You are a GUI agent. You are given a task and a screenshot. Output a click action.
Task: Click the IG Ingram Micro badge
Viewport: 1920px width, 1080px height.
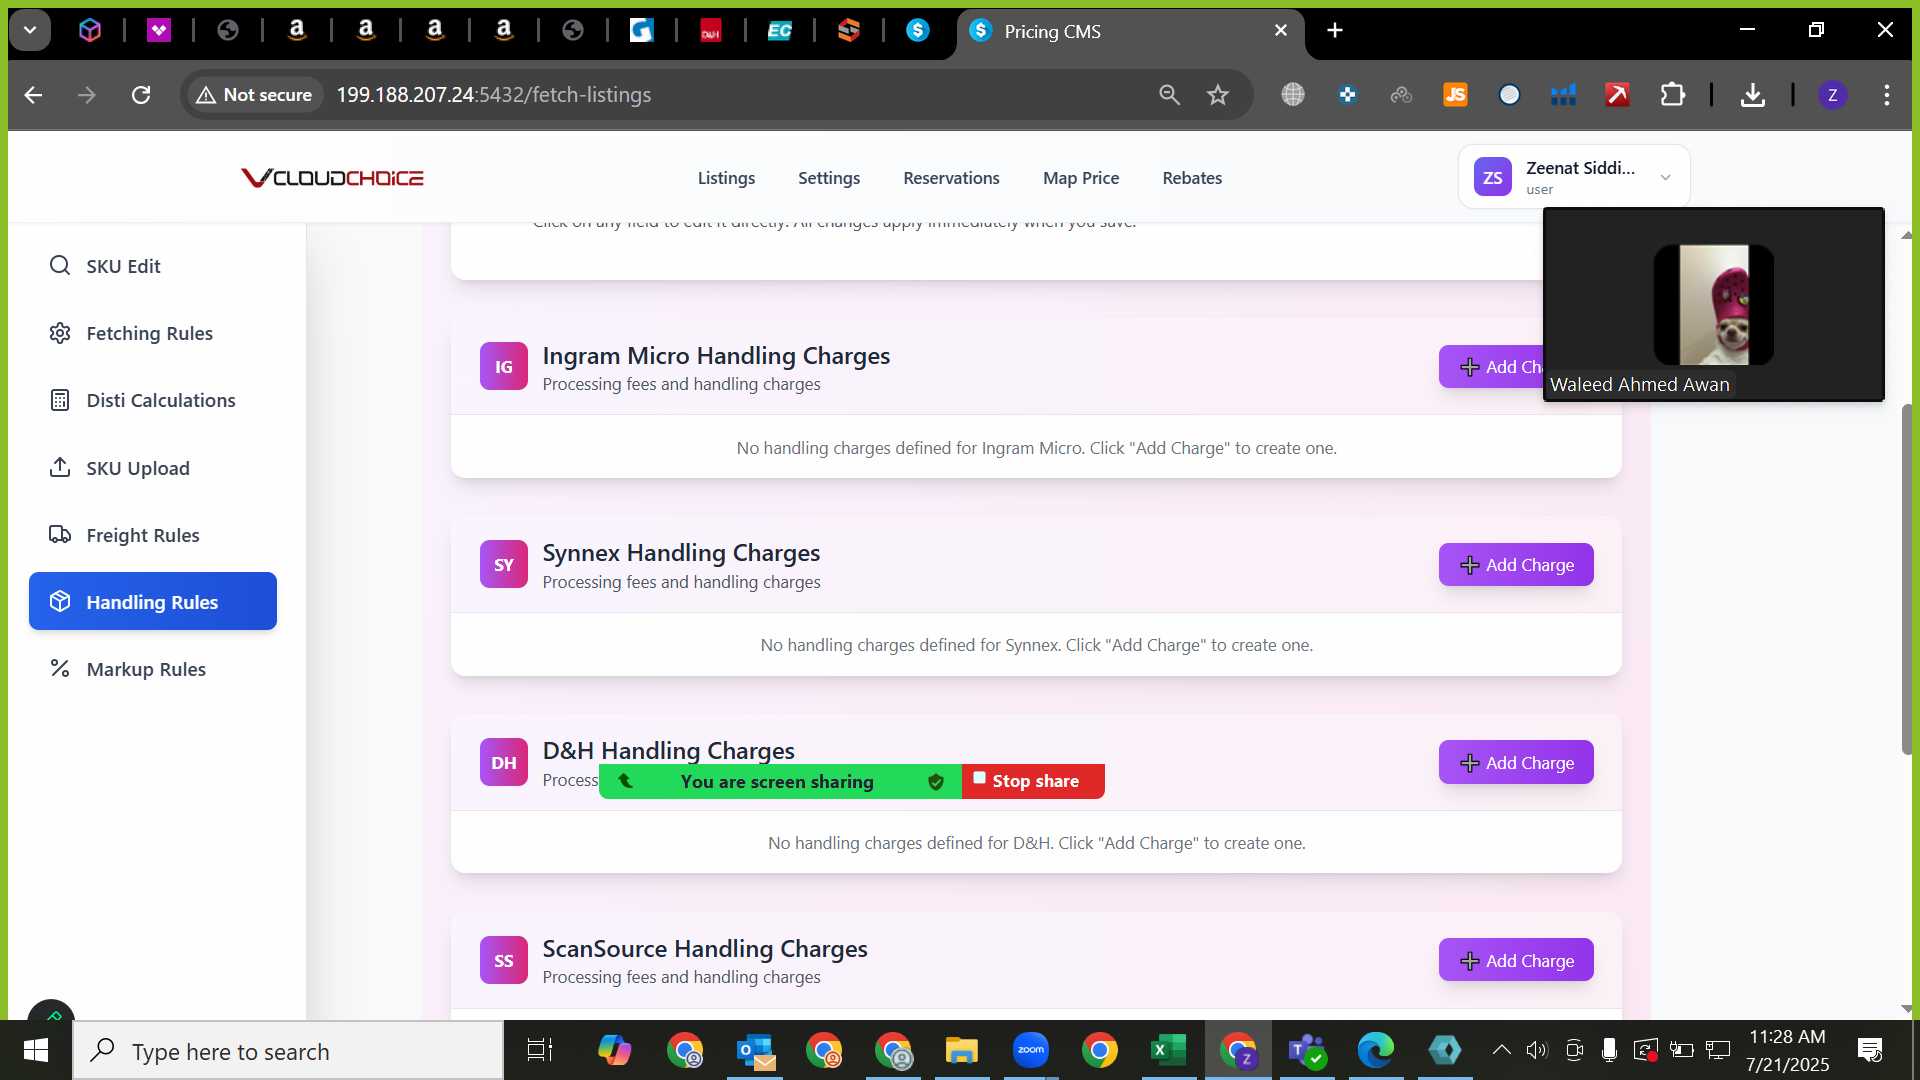click(x=503, y=366)
